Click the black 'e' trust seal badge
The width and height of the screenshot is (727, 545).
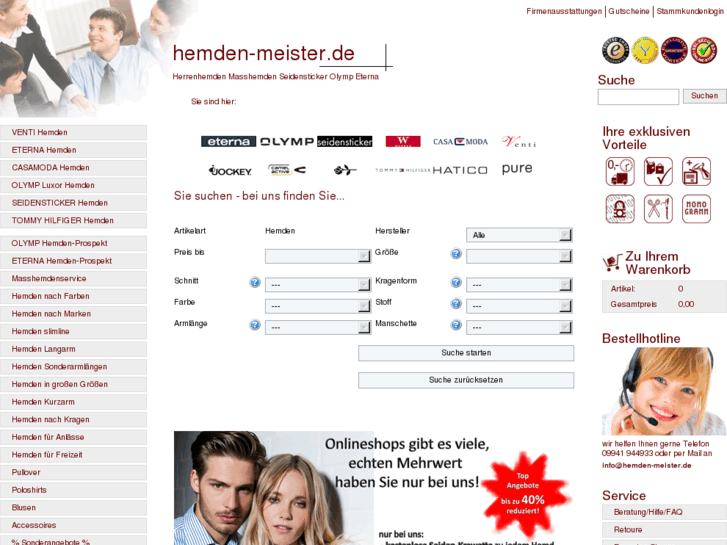point(615,50)
